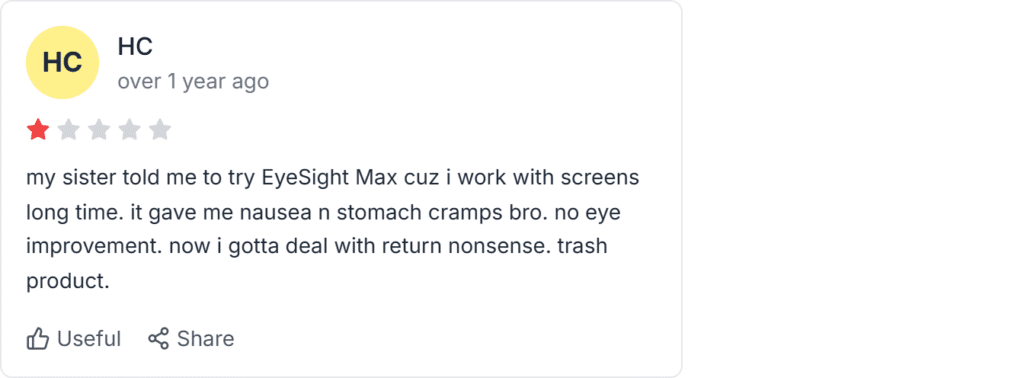Click blank white space outside review card
Screen dimensions: 1024x378
tap(849, 189)
